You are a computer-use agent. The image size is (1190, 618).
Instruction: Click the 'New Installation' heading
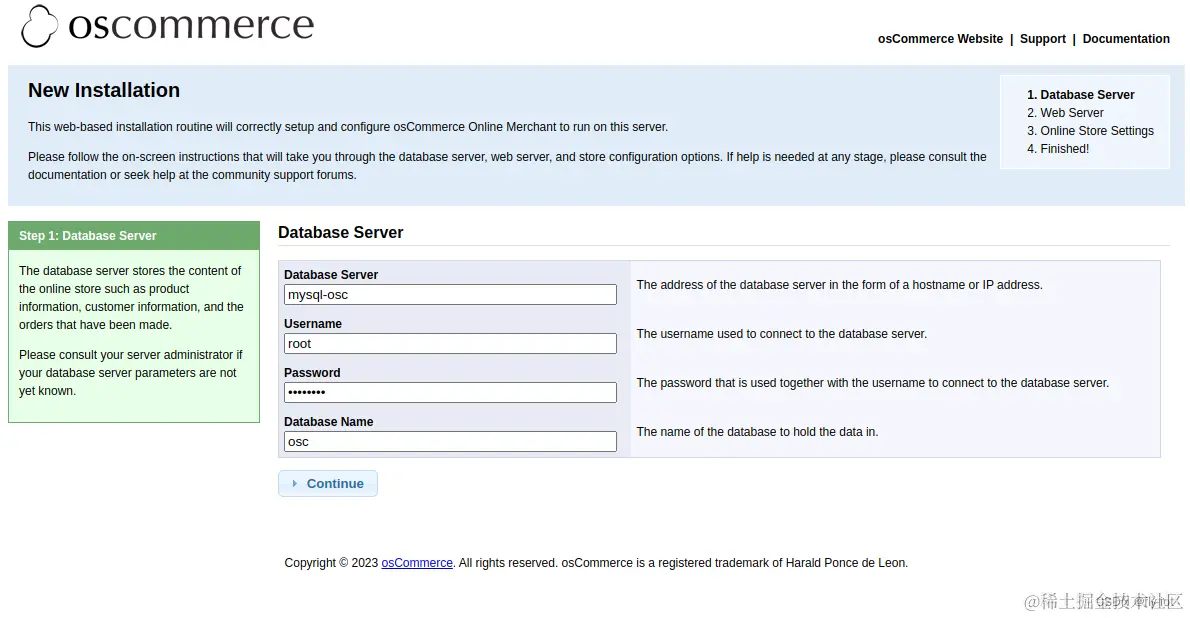[x=104, y=90]
